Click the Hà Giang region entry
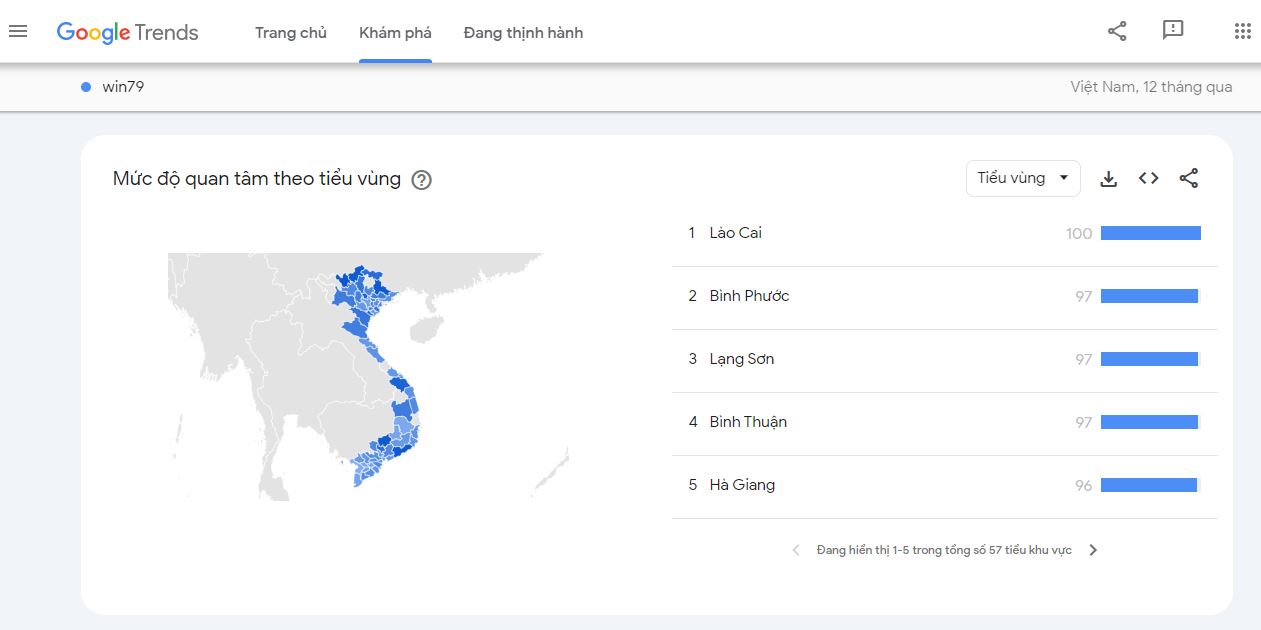Viewport: 1261px width, 630px height. click(x=742, y=485)
